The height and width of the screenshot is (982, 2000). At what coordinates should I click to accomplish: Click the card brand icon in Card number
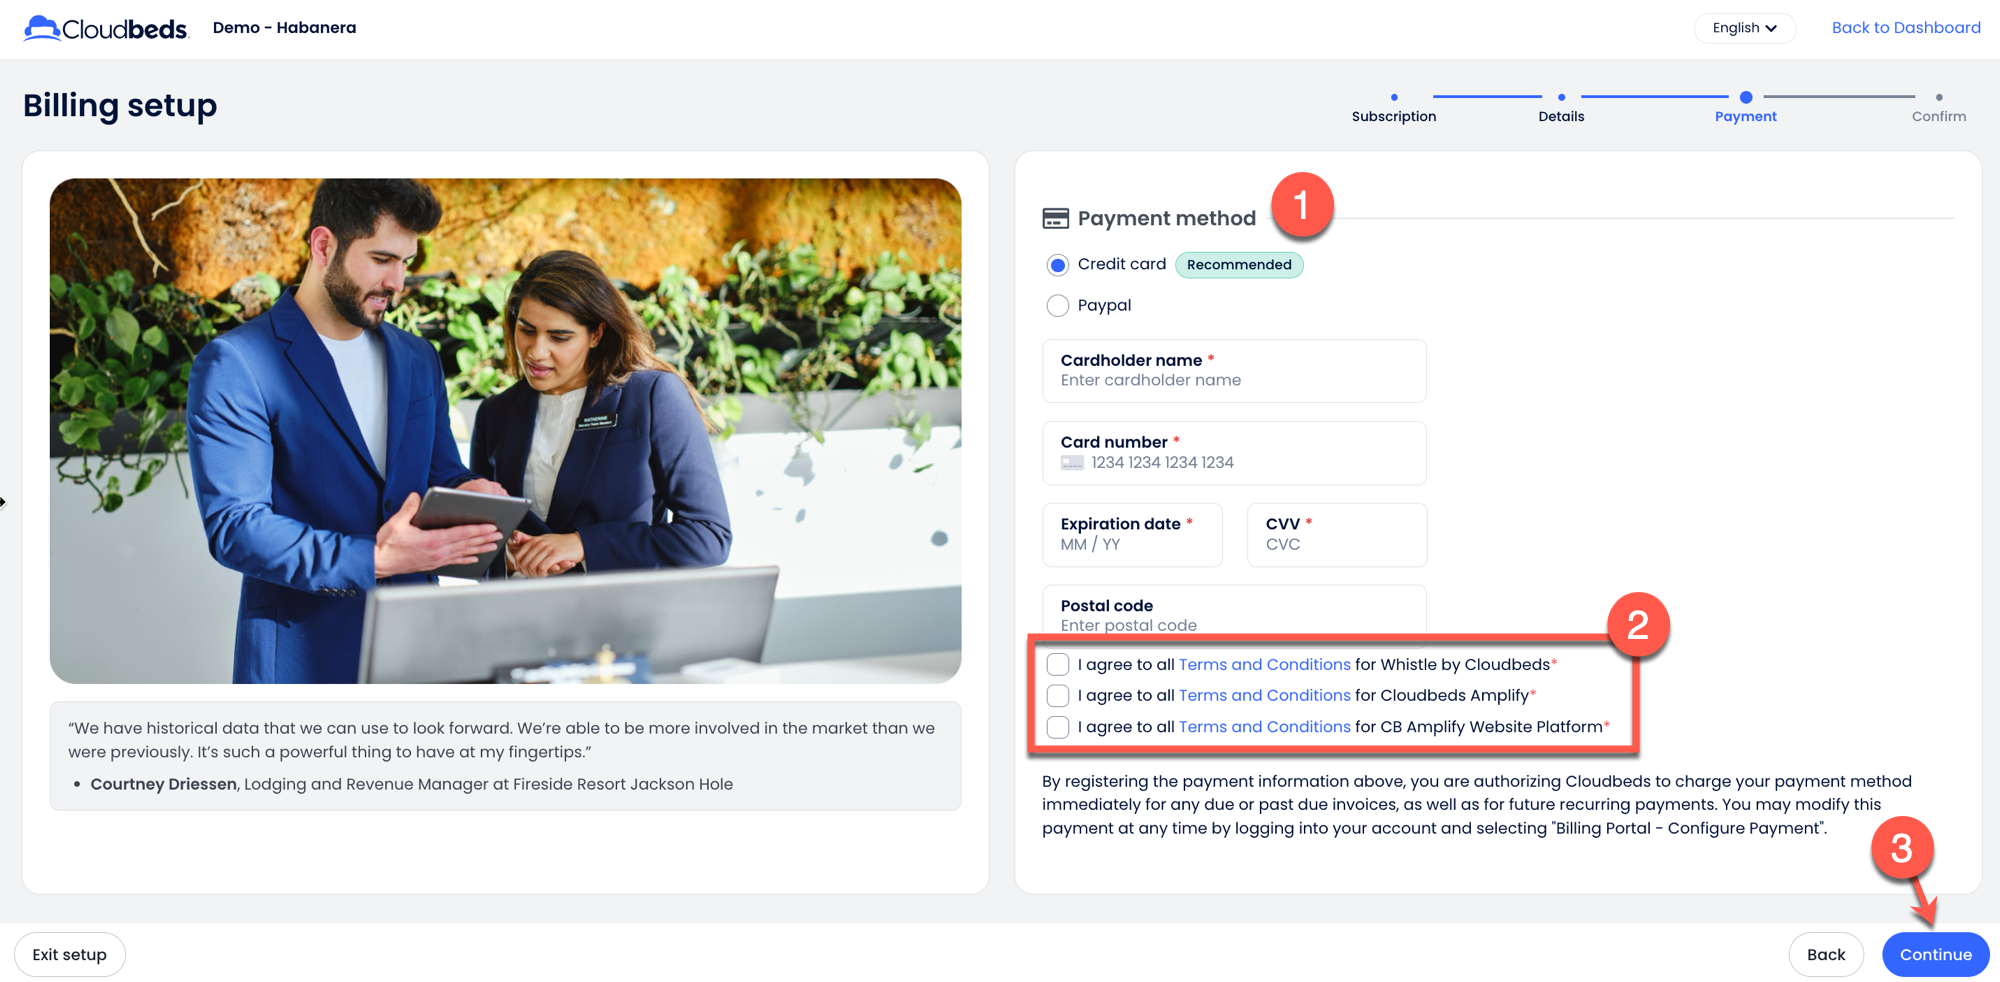tap(1072, 463)
